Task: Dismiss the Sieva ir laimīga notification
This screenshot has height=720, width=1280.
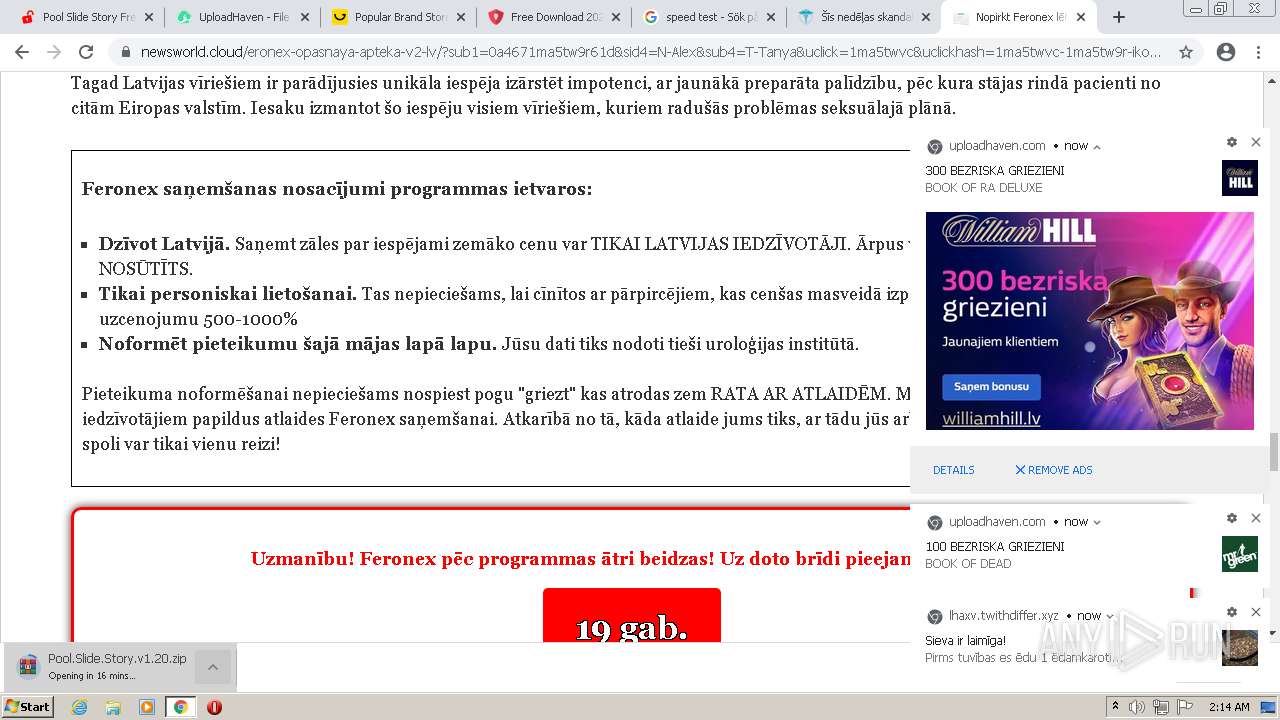Action: pos(1256,612)
